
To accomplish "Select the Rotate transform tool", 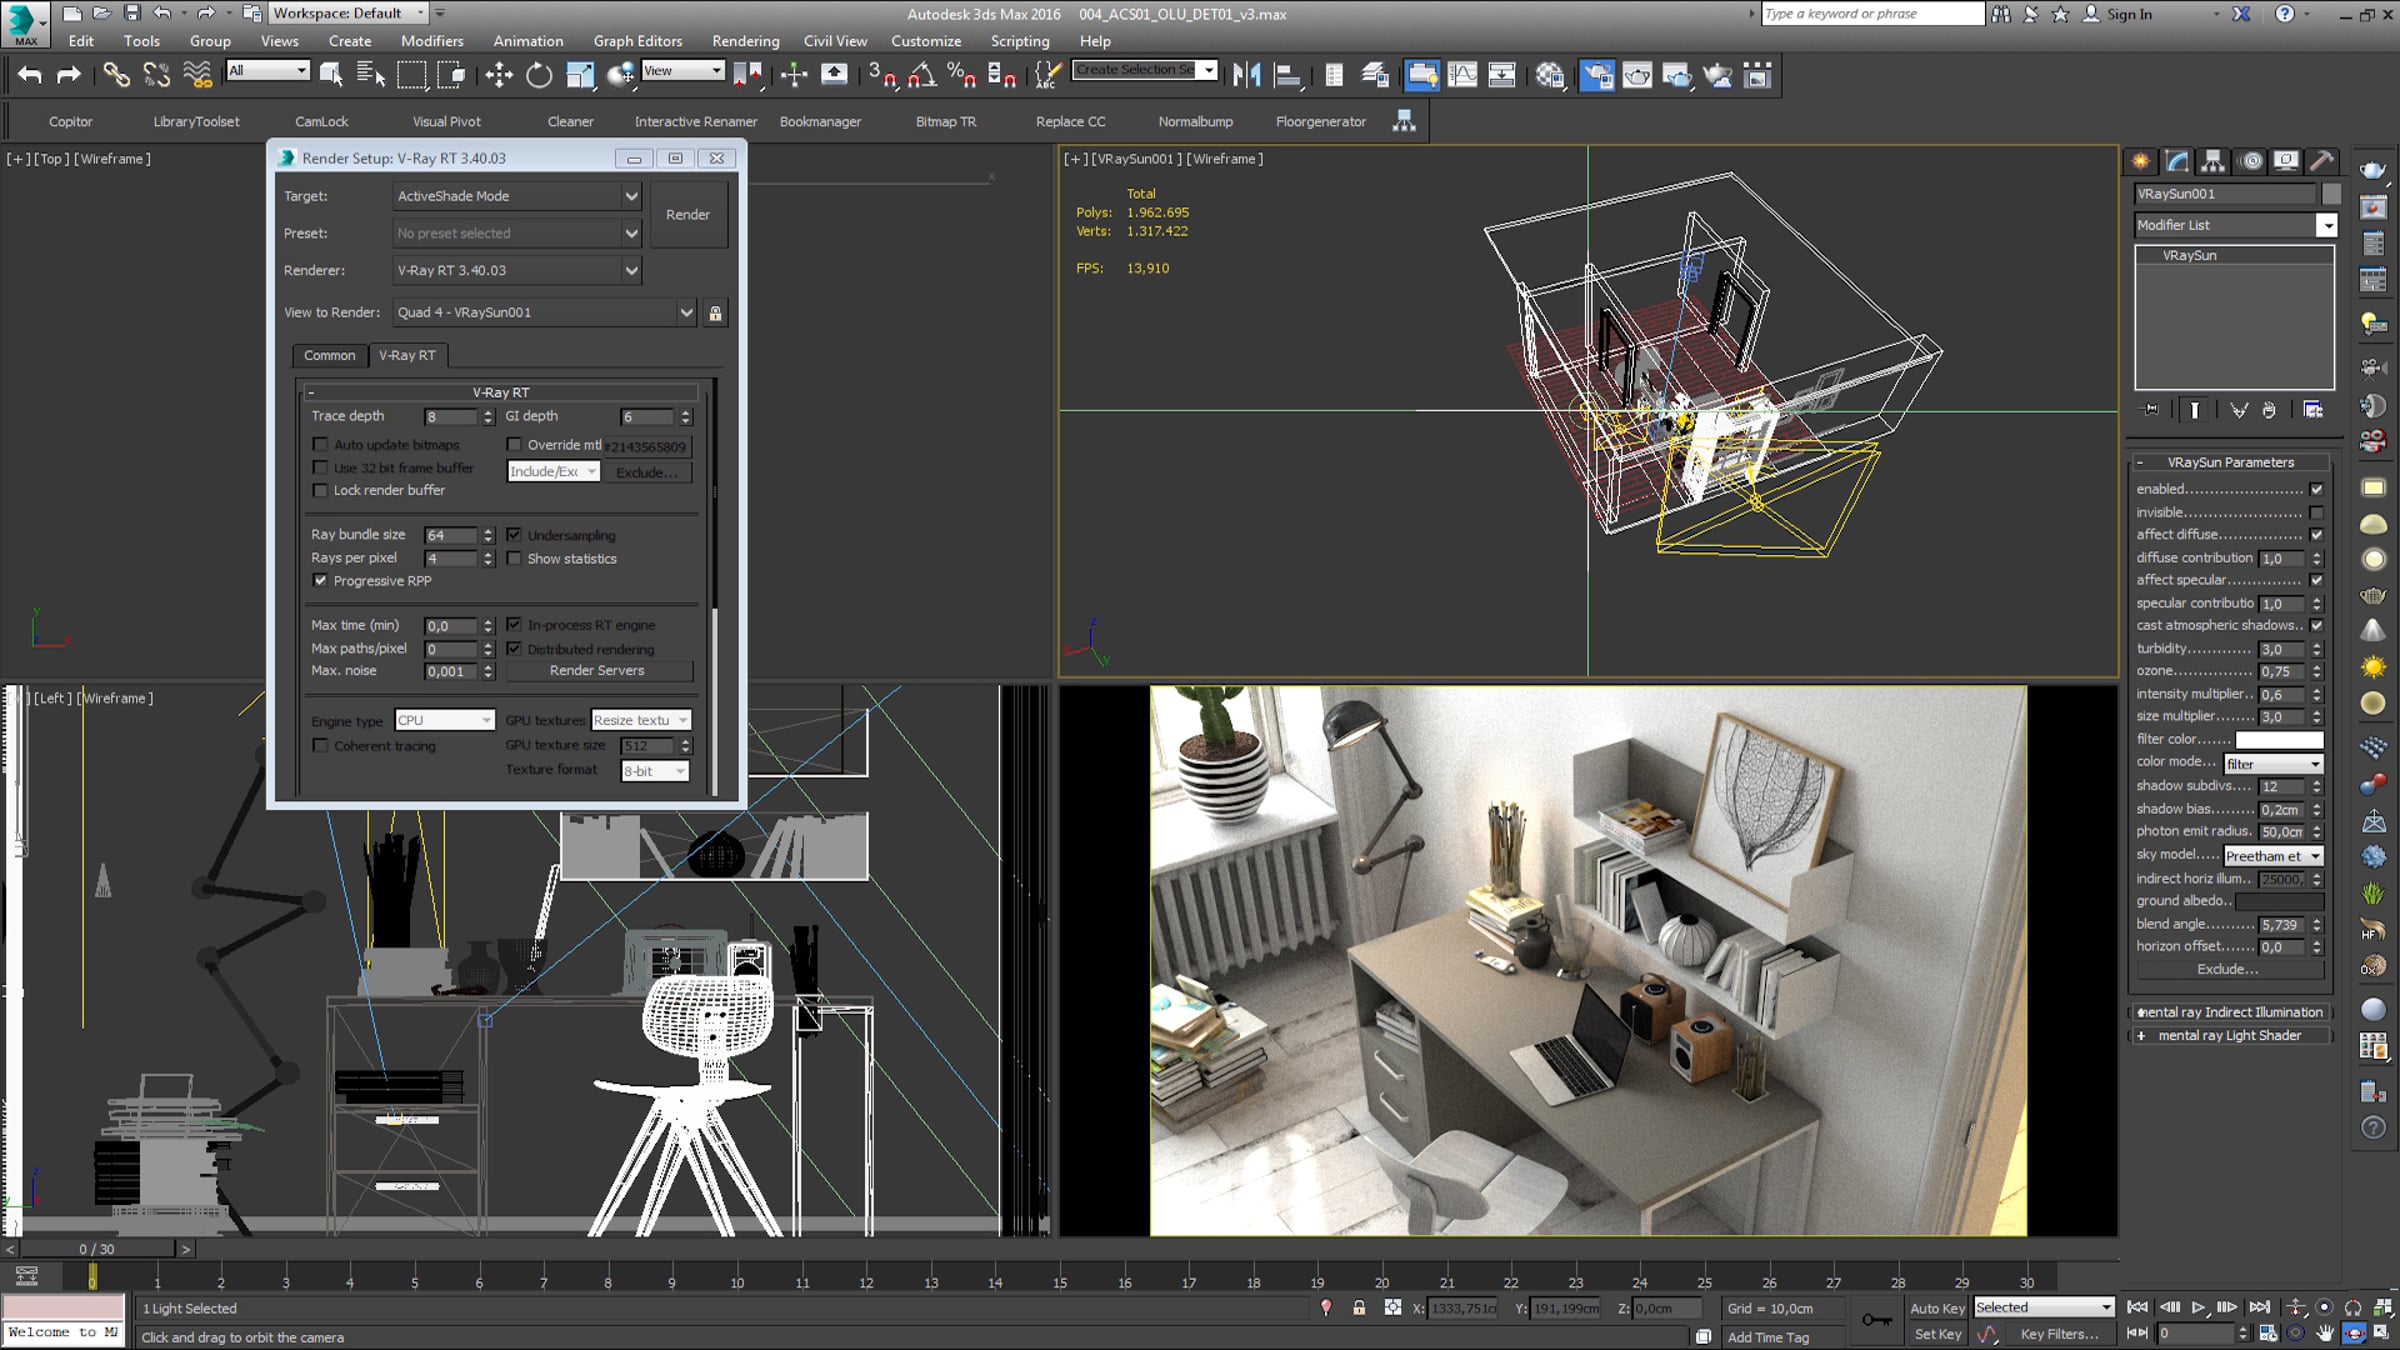I will click(x=538, y=75).
